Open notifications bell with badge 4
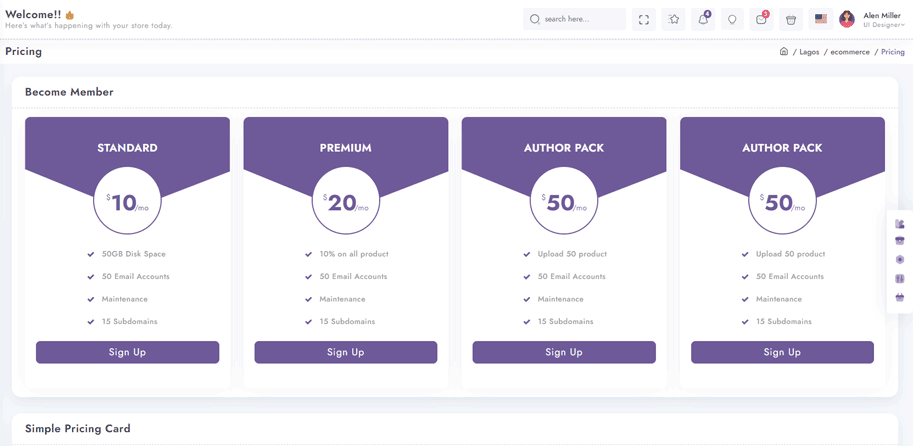The width and height of the screenshot is (913, 446). [703, 19]
